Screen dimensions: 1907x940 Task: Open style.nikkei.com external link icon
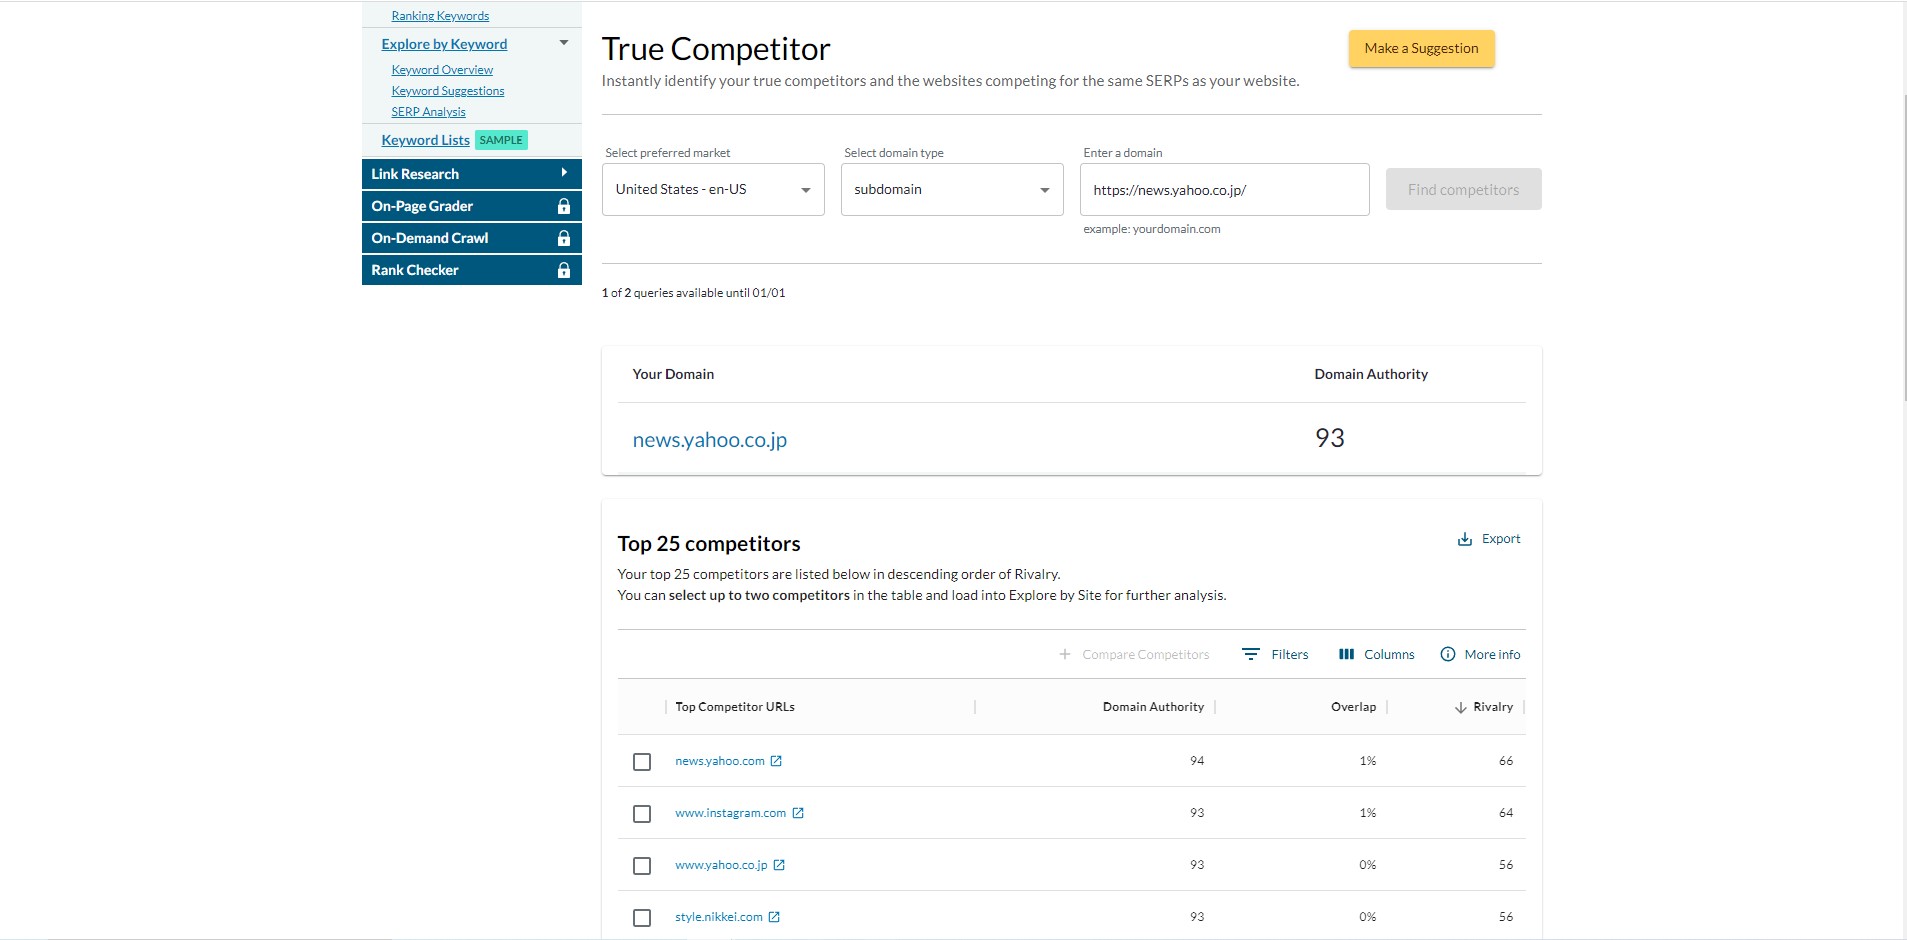[774, 917]
